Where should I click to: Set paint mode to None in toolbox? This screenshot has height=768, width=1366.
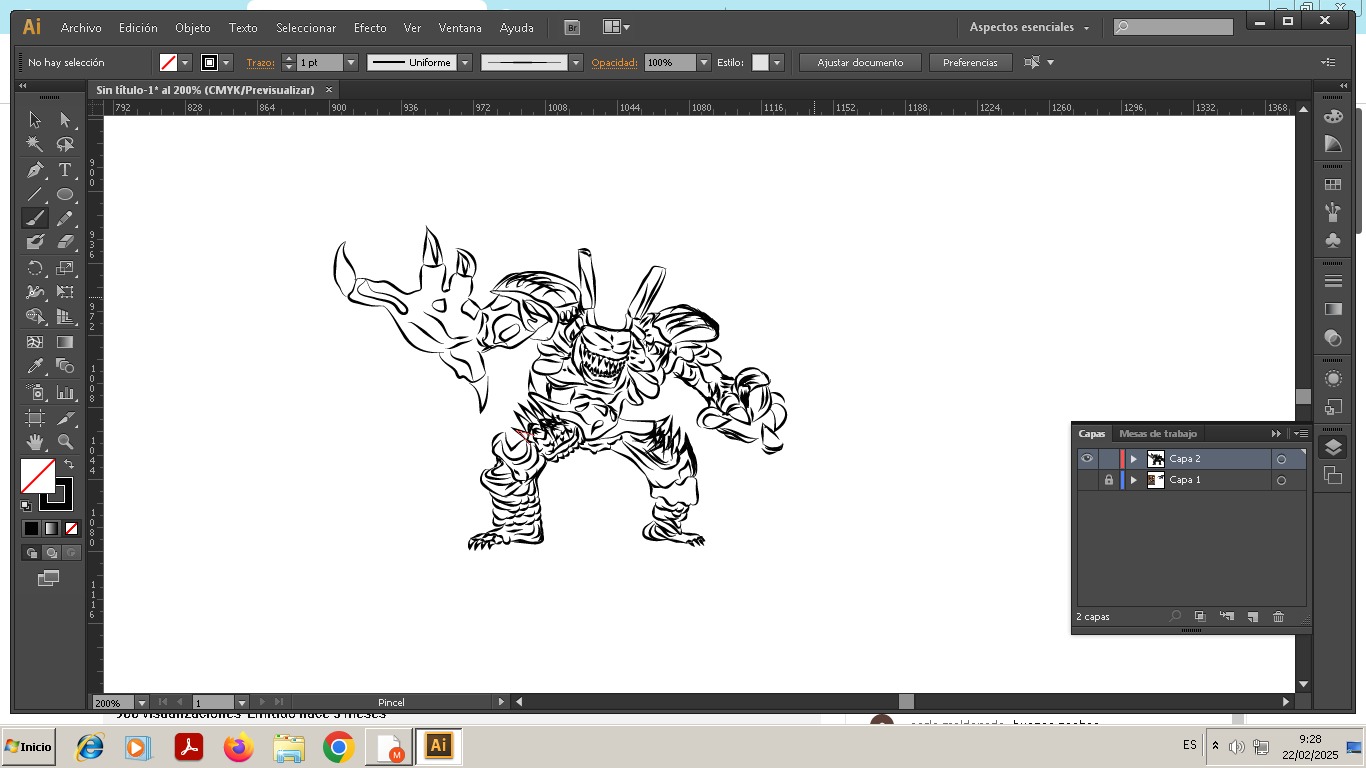click(x=71, y=528)
